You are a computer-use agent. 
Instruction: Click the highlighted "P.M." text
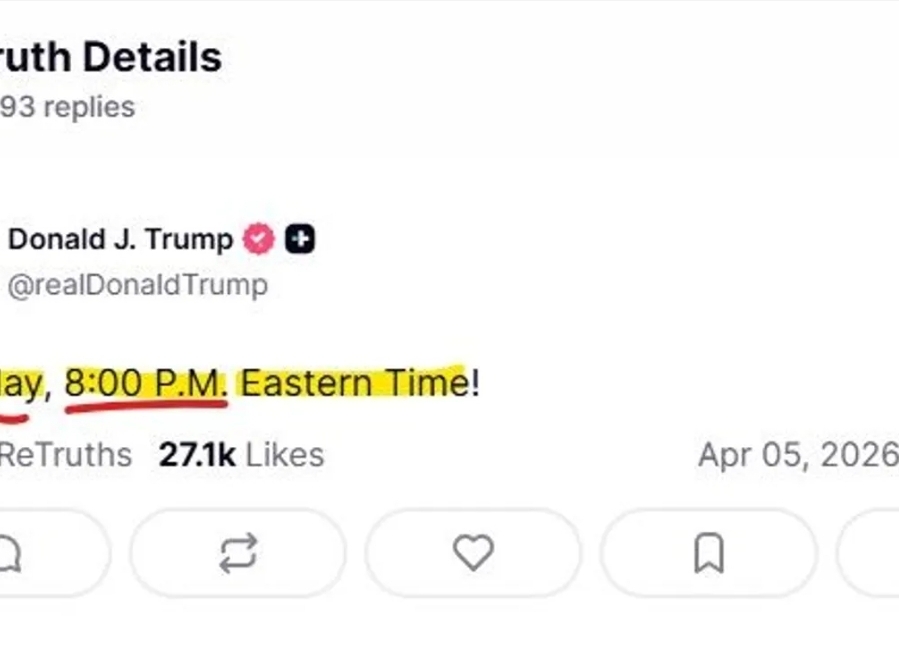pos(190,384)
